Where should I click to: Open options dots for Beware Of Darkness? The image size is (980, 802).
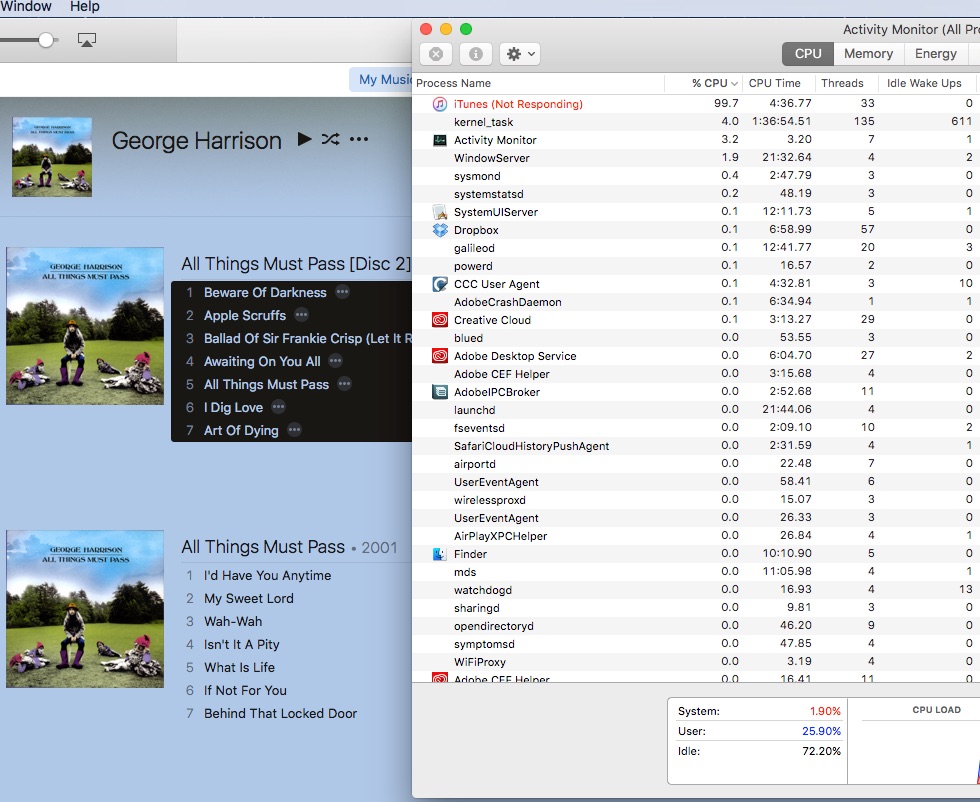click(x=342, y=292)
